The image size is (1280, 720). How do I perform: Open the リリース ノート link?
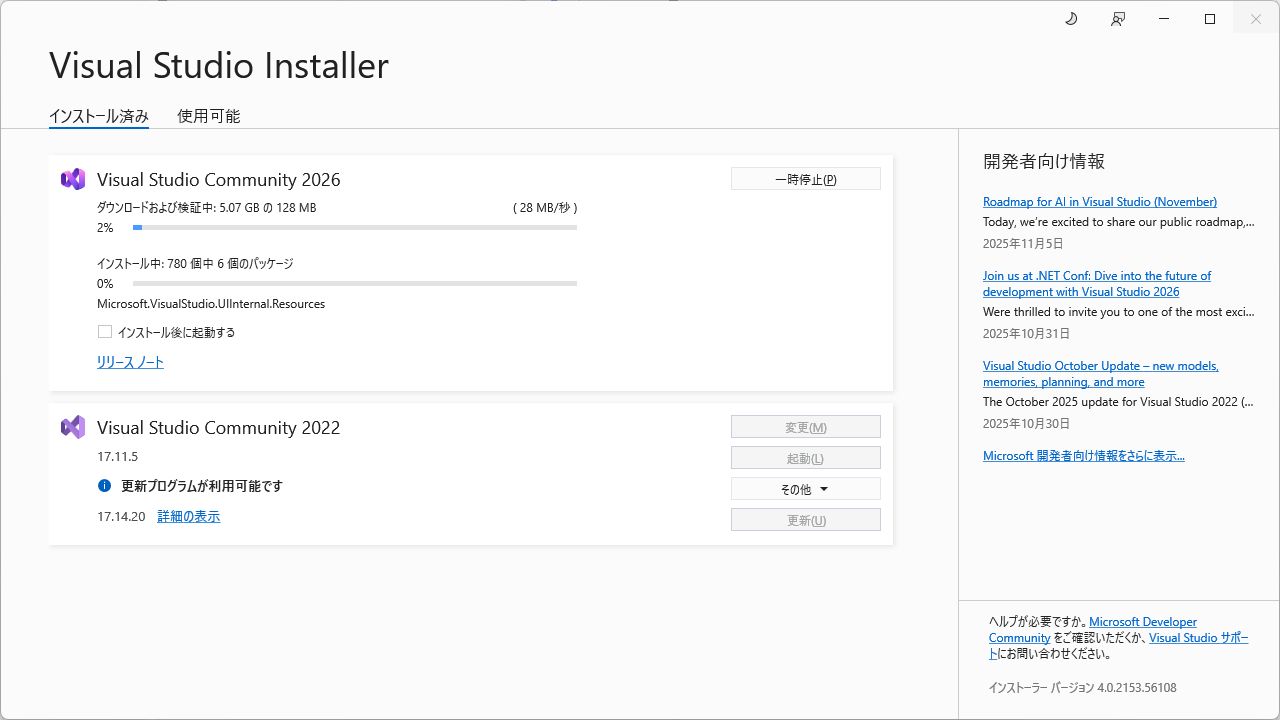coord(130,362)
